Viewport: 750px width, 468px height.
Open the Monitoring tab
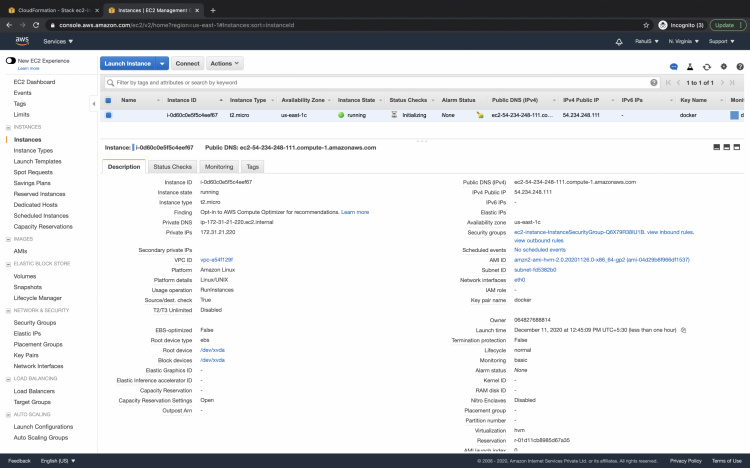[x=219, y=167]
